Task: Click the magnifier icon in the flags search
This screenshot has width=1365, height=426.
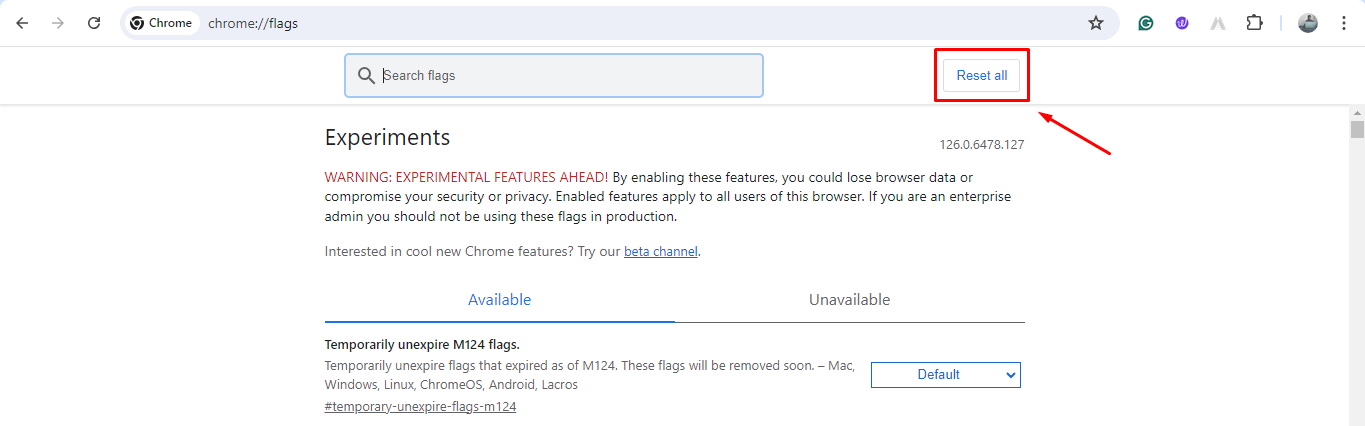Action: [x=366, y=75]
